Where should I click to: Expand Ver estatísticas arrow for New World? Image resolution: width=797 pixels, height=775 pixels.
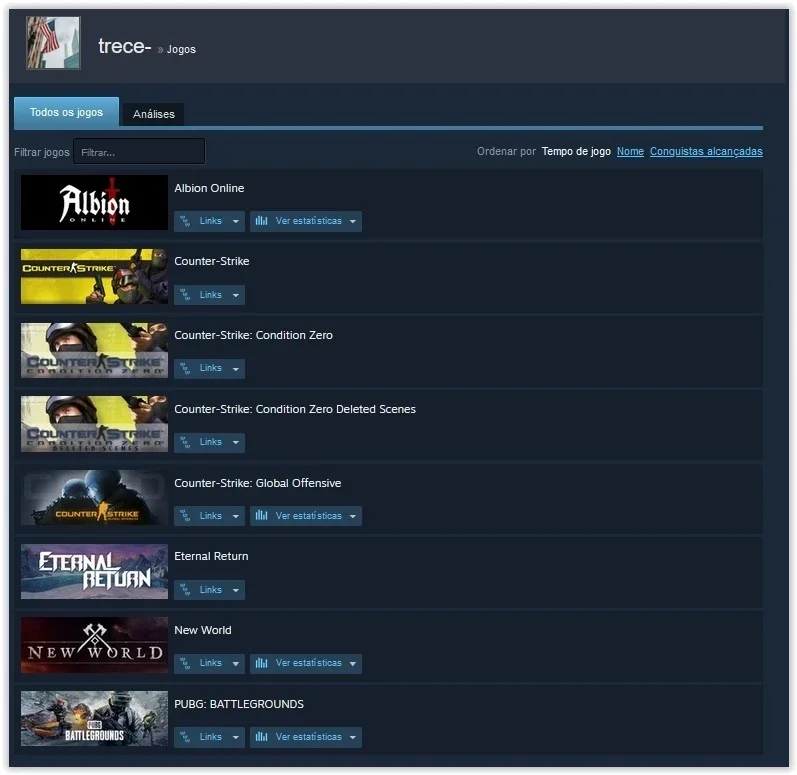click(353, 664)
